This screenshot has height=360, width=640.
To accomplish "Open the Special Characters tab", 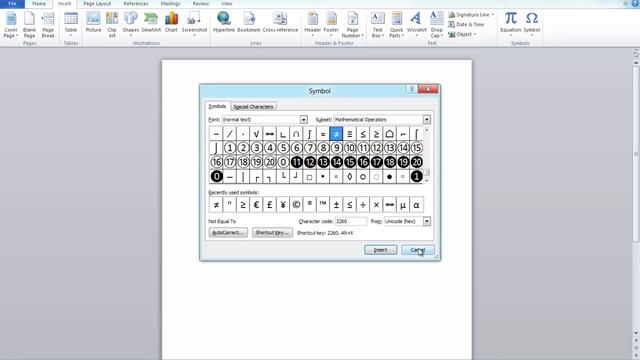I will [253, 107].
